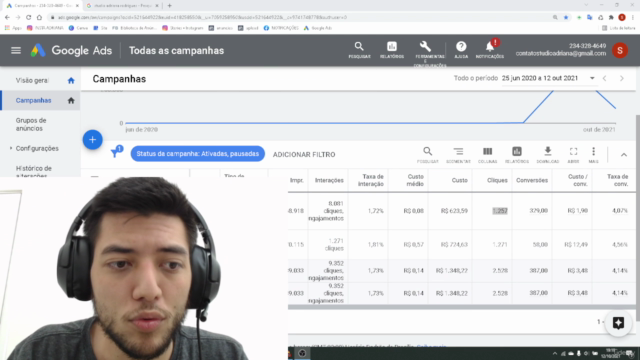The width and height of the screenshot is (640, 360).
Task: Go back in browser
Action: [7, 18]
